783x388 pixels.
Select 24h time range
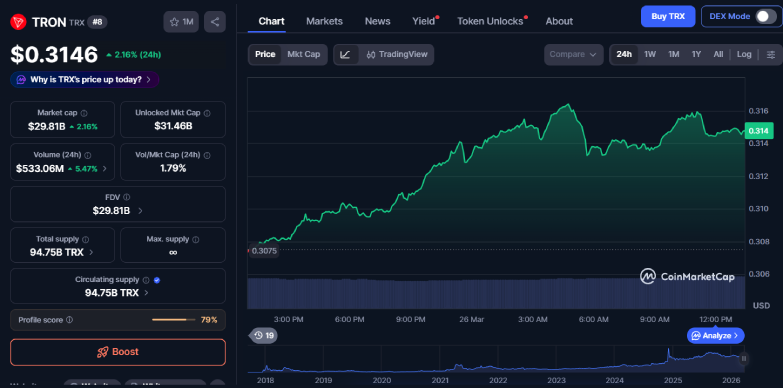point(624,54)
